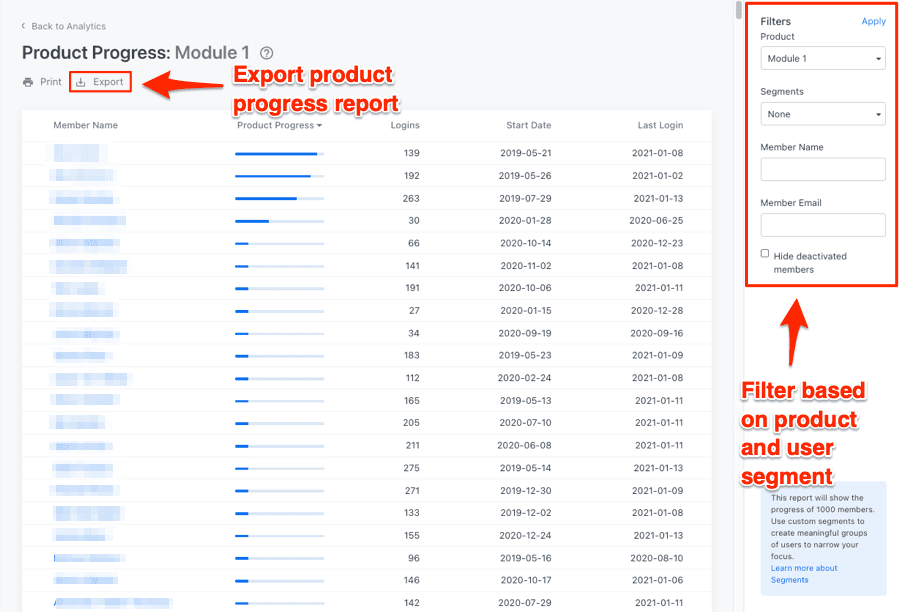The width and height of the screenshot is (900, 612).
Task: Click the Print button text
Action: tap(51, 82)
